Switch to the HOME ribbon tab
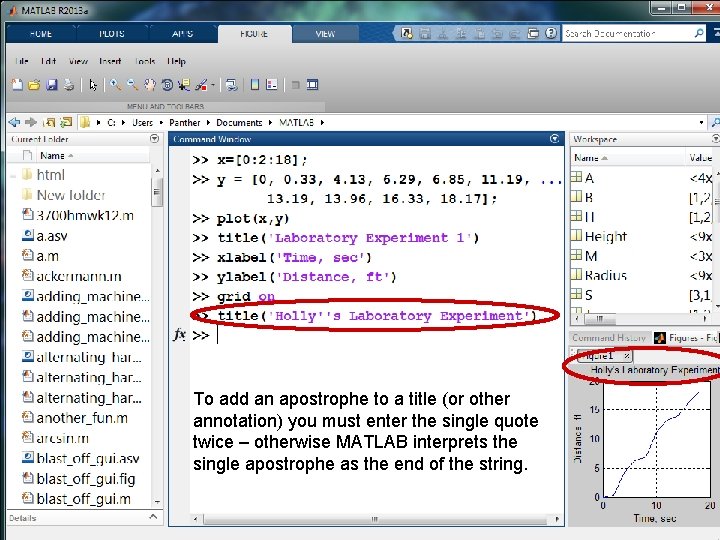720x540 pixels. [41, 34]
